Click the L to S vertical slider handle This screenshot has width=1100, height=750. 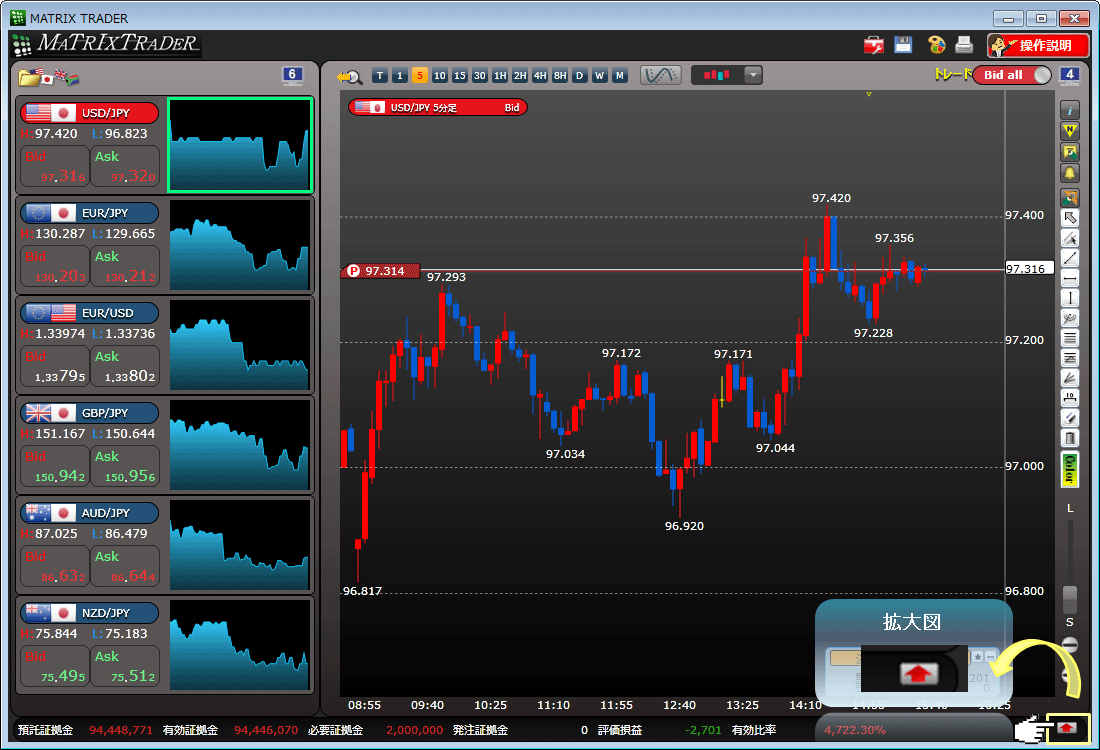click(x=1070, y=598)
